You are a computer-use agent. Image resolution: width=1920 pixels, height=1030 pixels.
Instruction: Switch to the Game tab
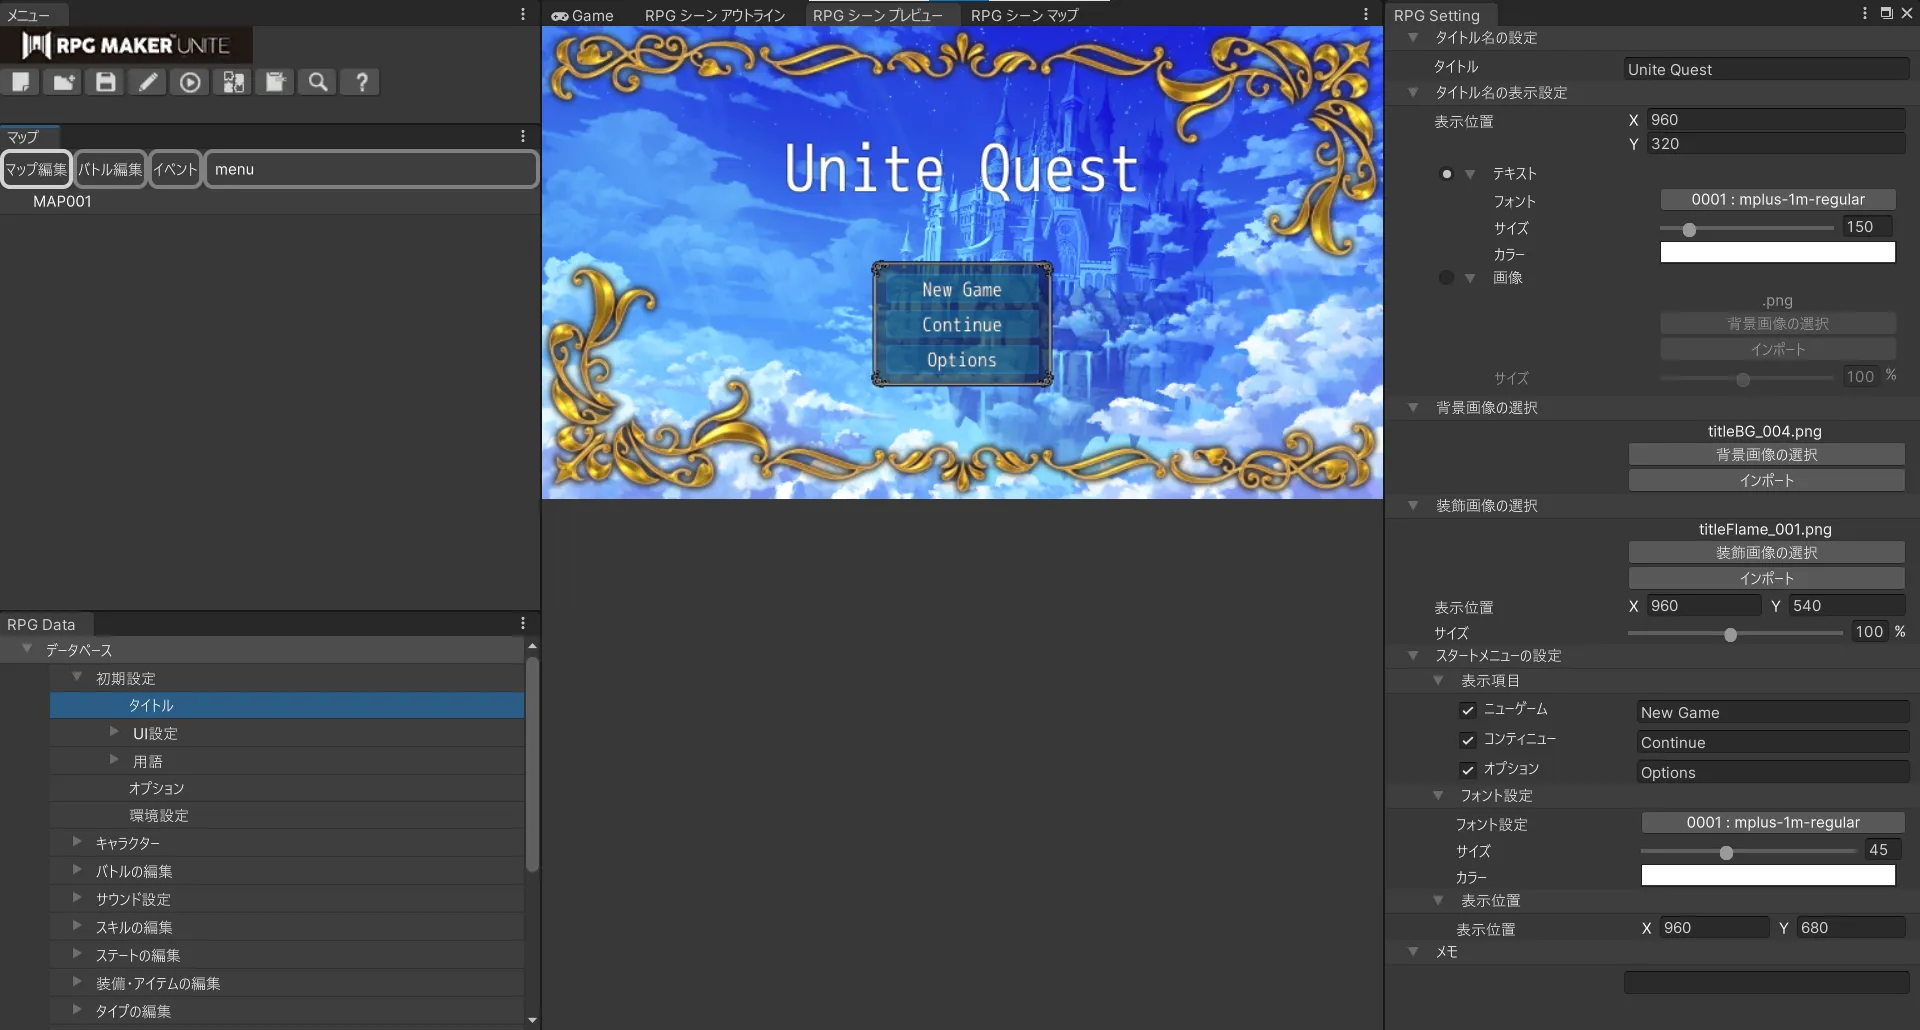click(x=582, y=15)
